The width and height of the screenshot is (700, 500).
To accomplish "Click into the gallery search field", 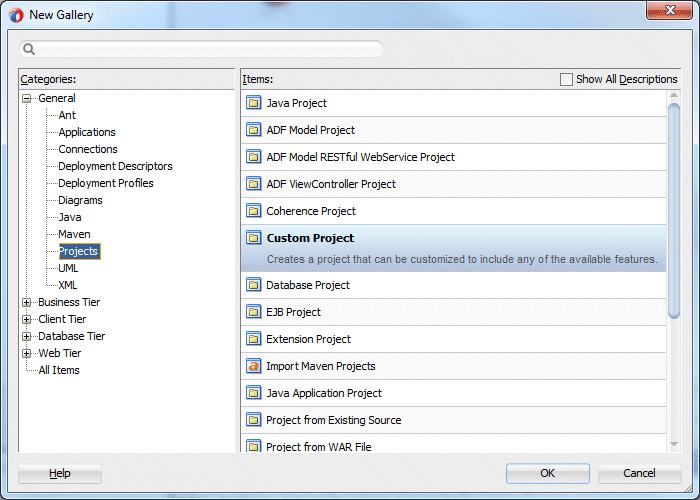I will (201, 49).
